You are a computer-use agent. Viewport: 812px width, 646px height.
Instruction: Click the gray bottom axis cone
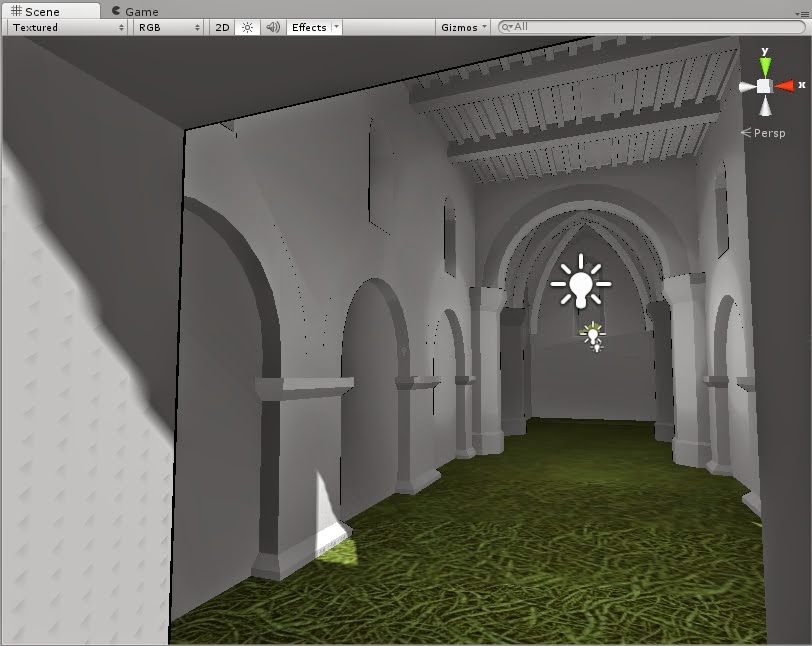coord(765,106)
